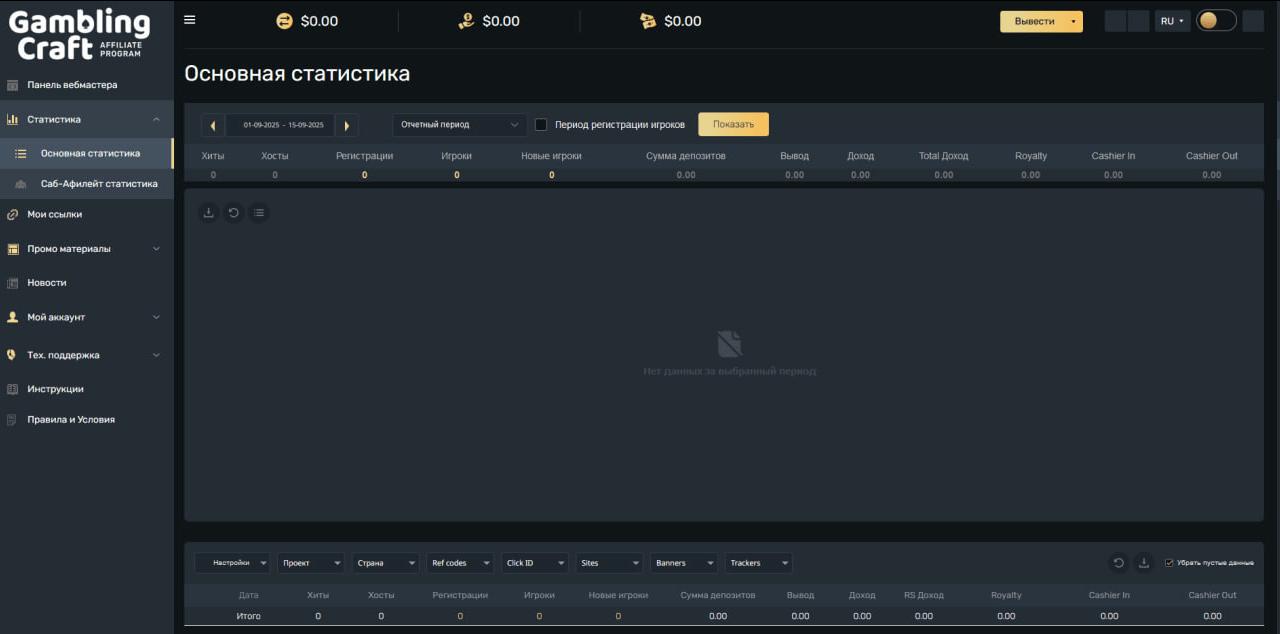The width and height of the screenshot is (1280, 634).
Task: Click the table download icon
Action: (1143, 563)
